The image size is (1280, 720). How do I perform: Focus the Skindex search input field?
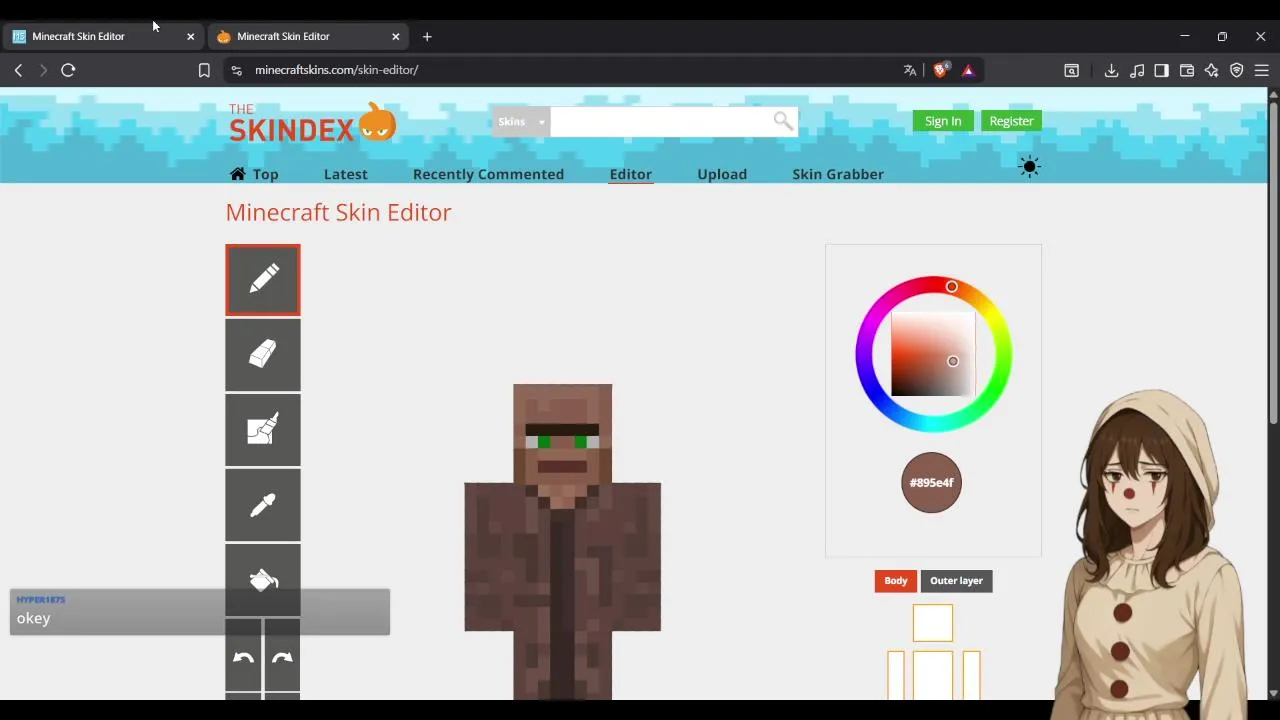(x=661, y=122)
